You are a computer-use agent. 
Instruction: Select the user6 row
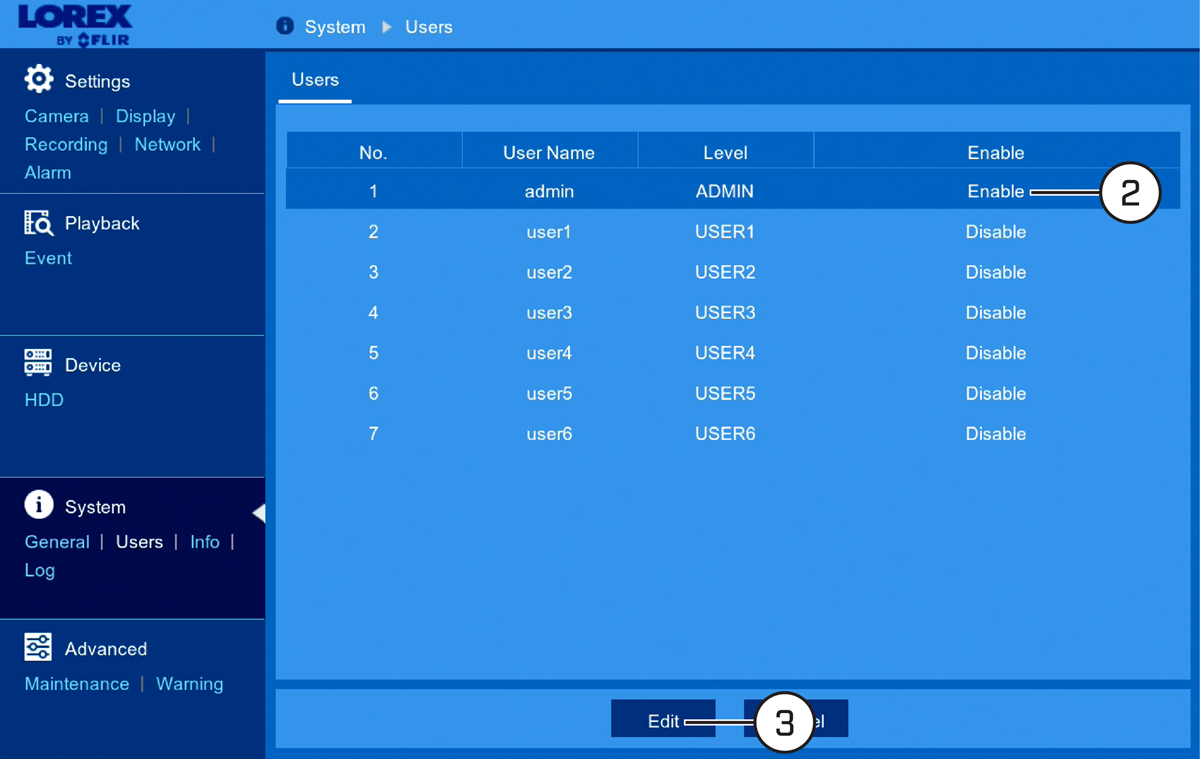(733, 434)
